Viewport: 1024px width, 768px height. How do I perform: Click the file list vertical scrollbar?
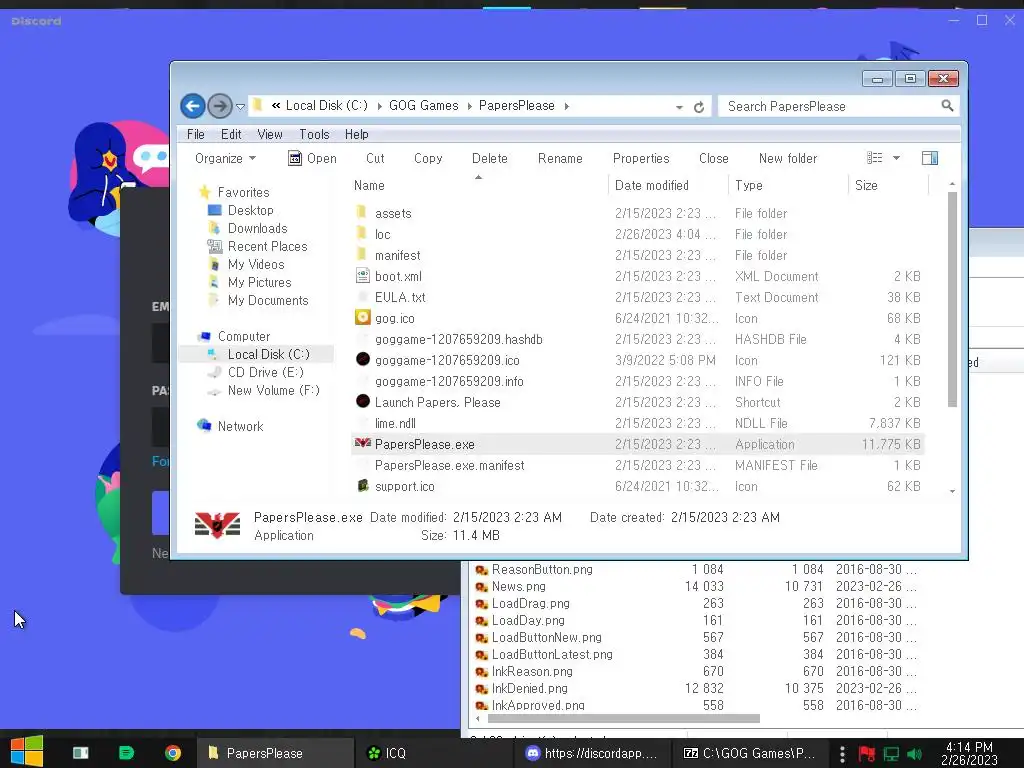click(952, 300)
